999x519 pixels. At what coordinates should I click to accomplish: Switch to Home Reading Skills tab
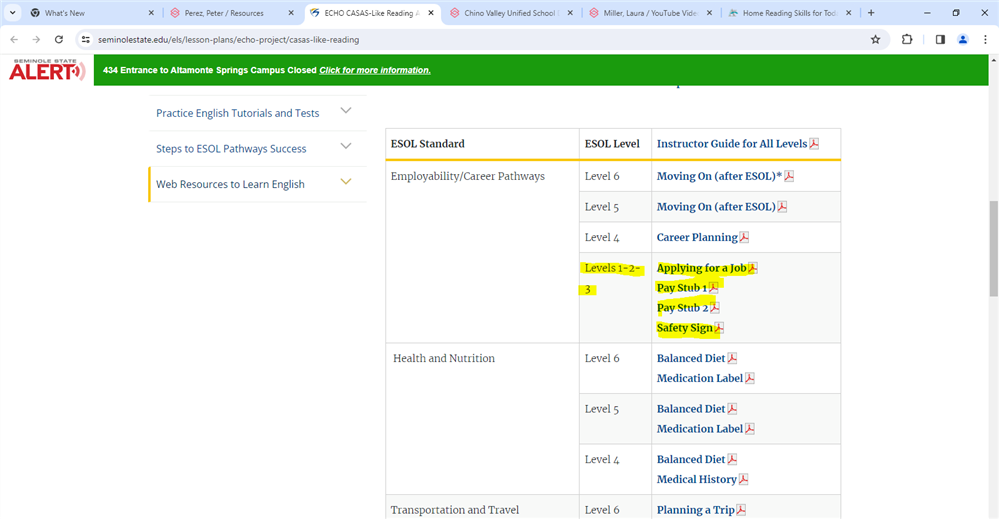pyautogui.click(x=789, y=13)
